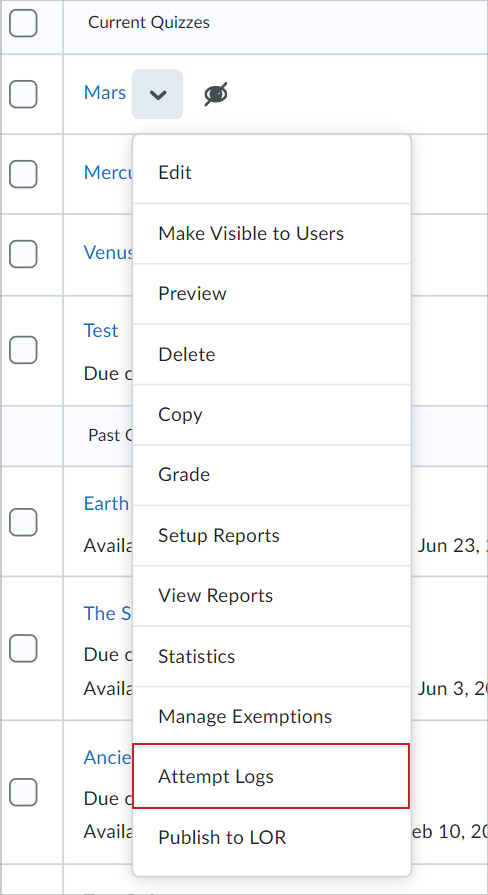Click the highlighted Attempt Logs option
The image size is (488, 895).
(x=272, y=776)
